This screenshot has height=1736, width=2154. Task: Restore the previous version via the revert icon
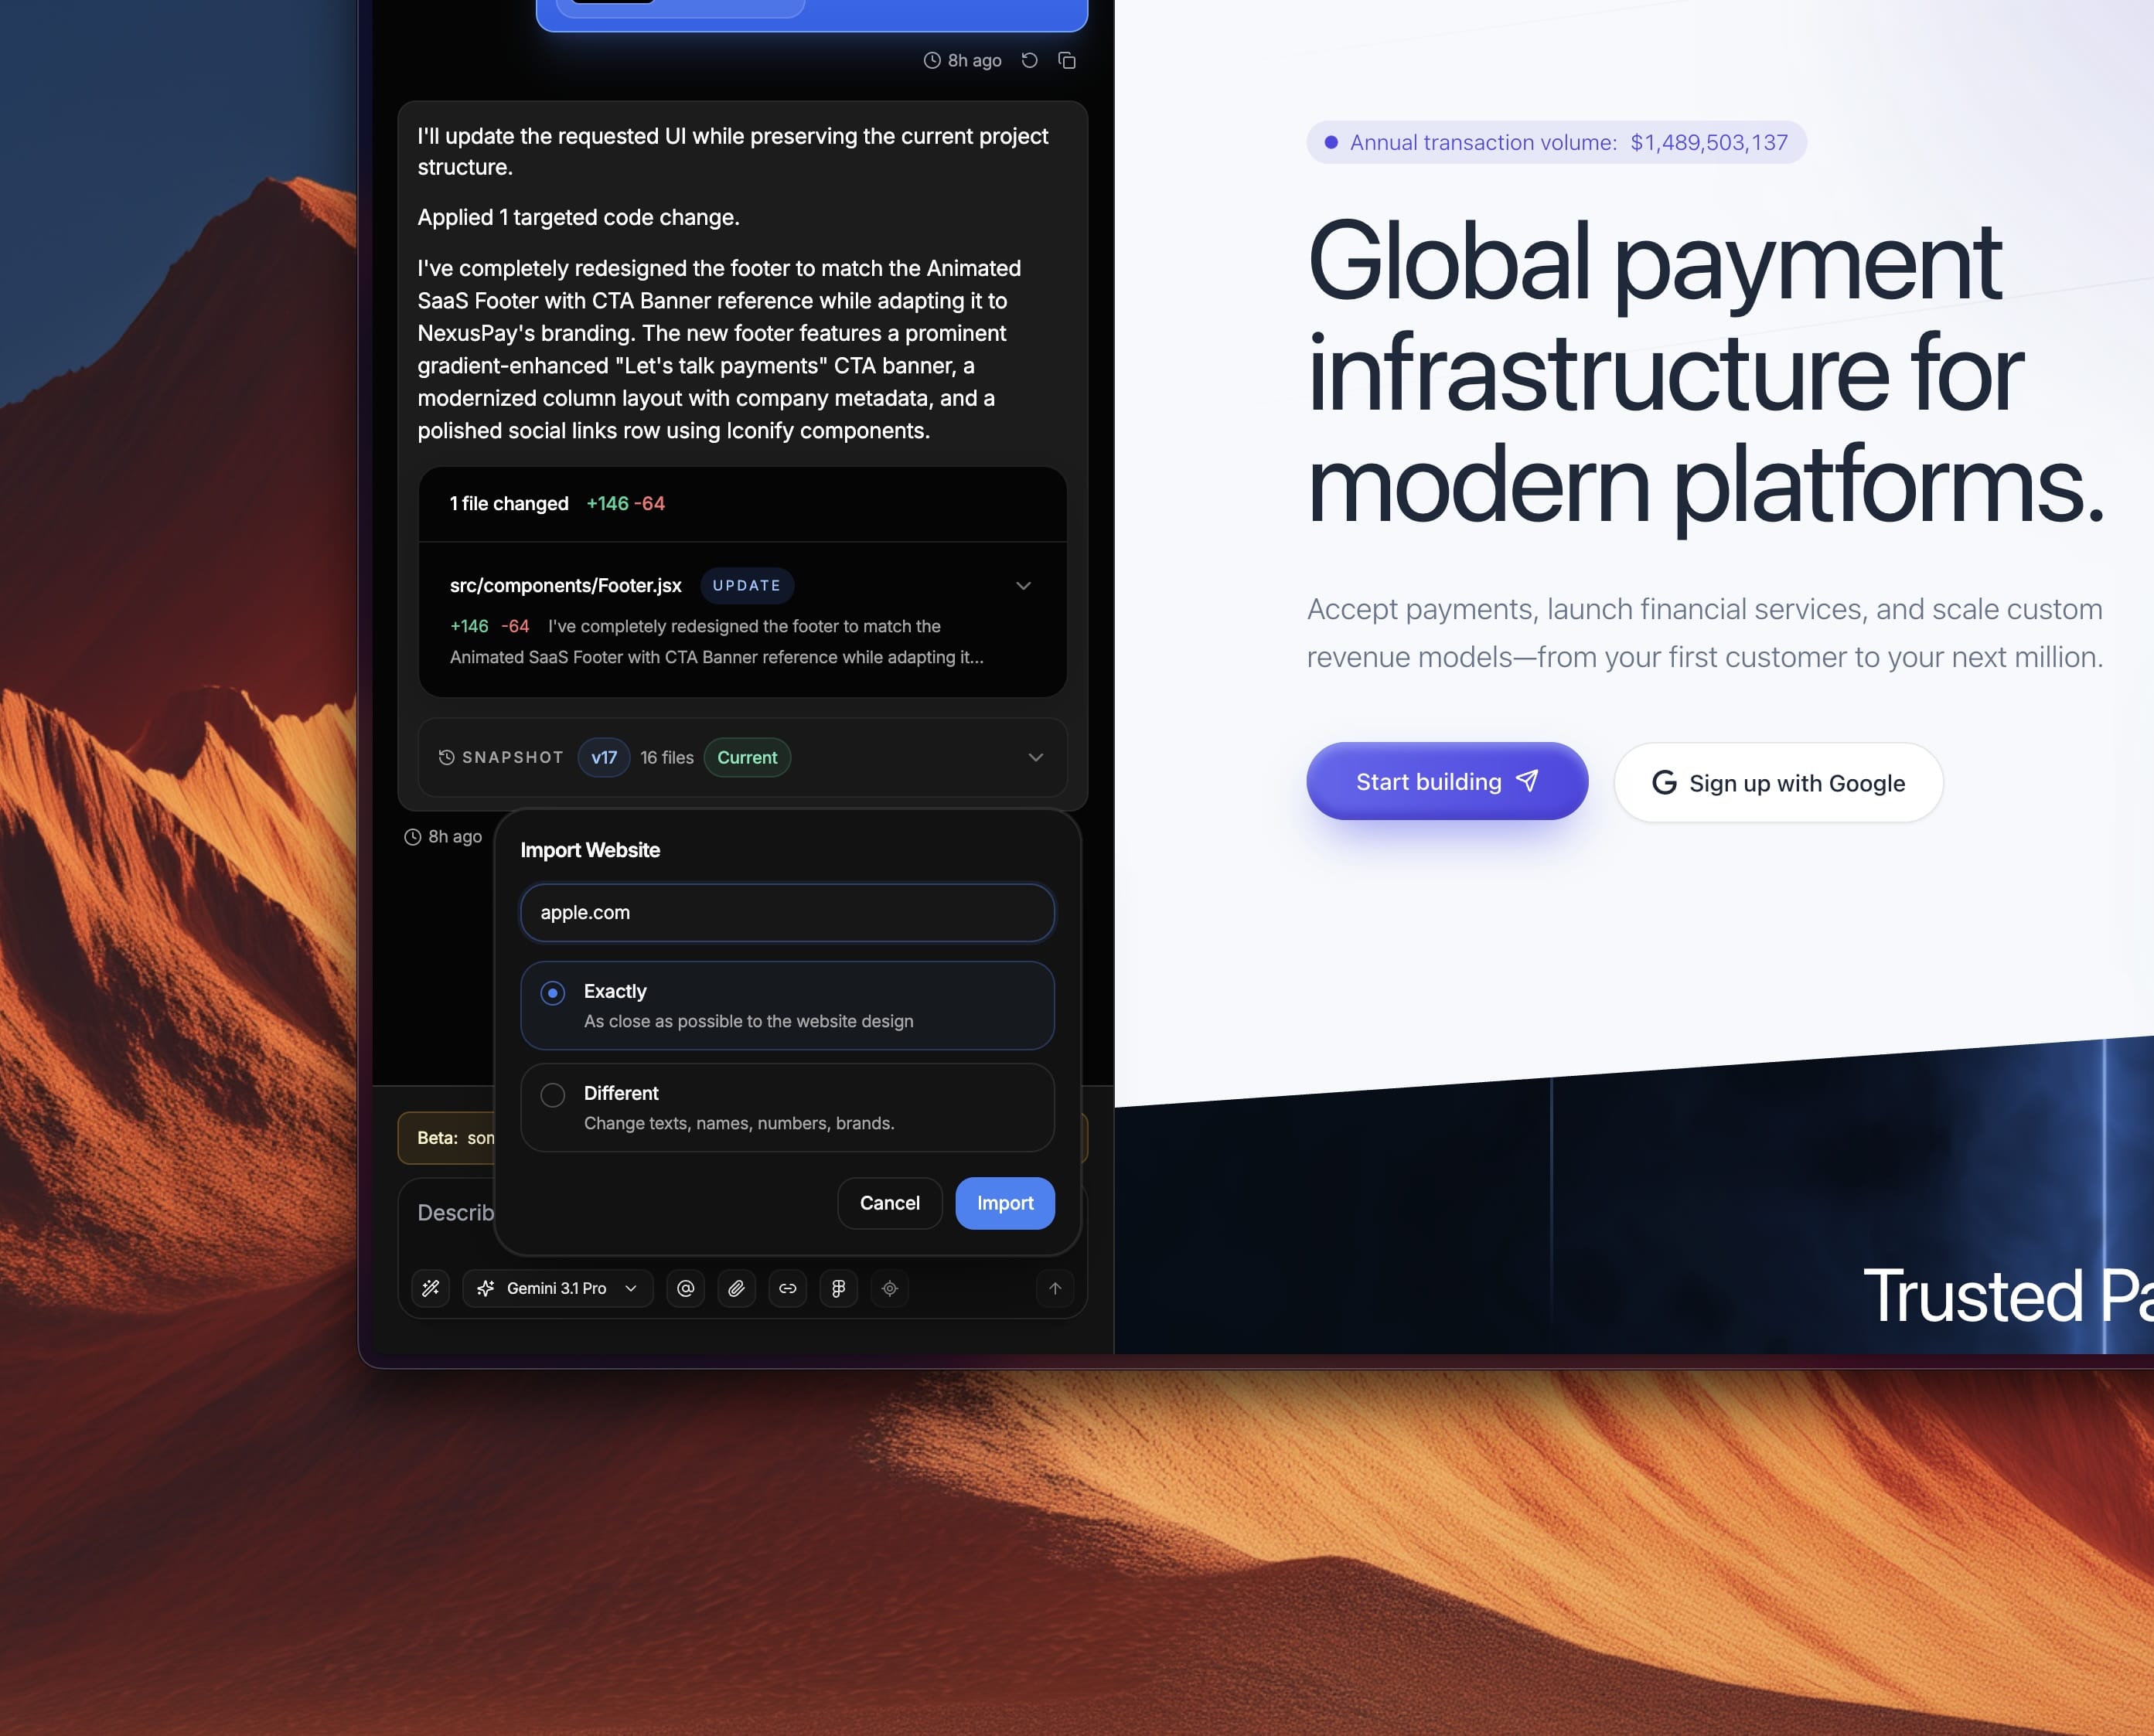(1029, 60)
